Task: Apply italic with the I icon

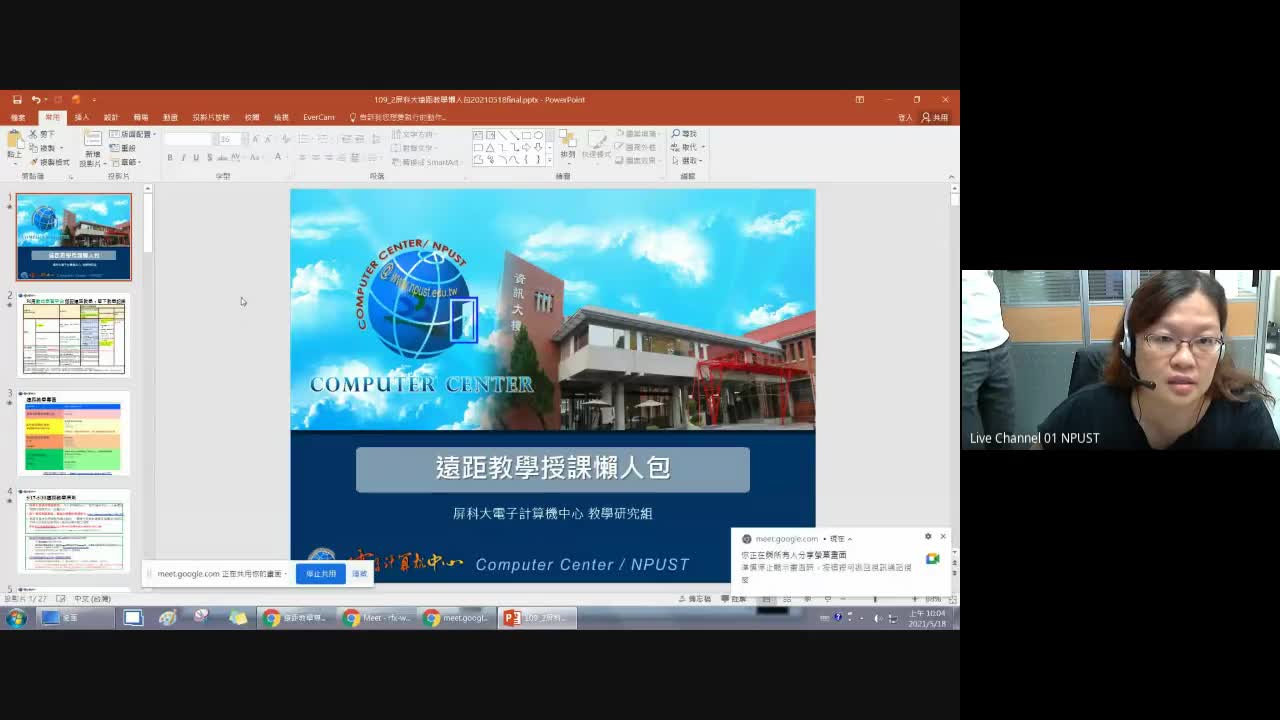Action: pyautogui.click(x=183, y=158)
